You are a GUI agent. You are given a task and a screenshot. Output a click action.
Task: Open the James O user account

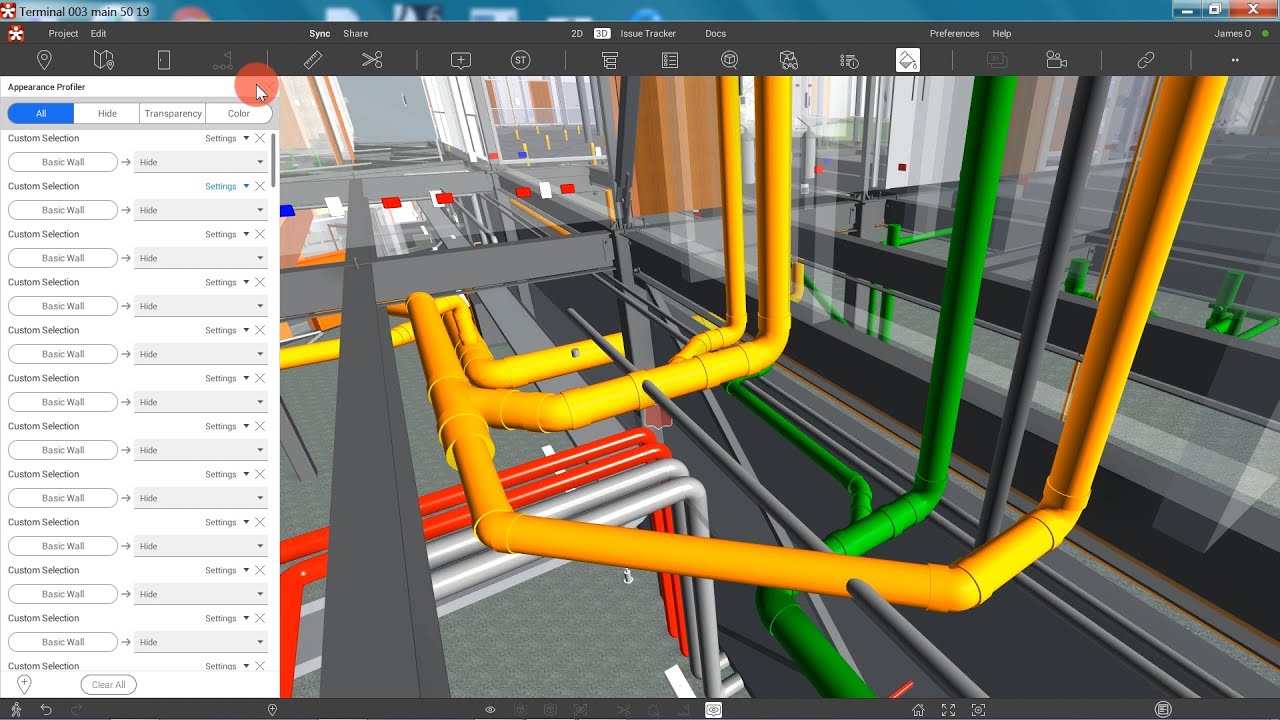point(1233,33)
